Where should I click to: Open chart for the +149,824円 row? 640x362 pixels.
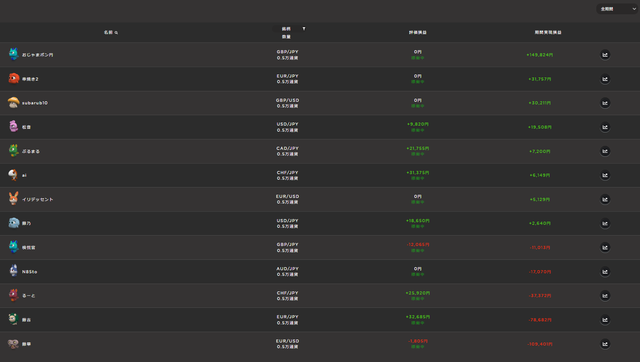pyautogui.click(x=605, y=55)
